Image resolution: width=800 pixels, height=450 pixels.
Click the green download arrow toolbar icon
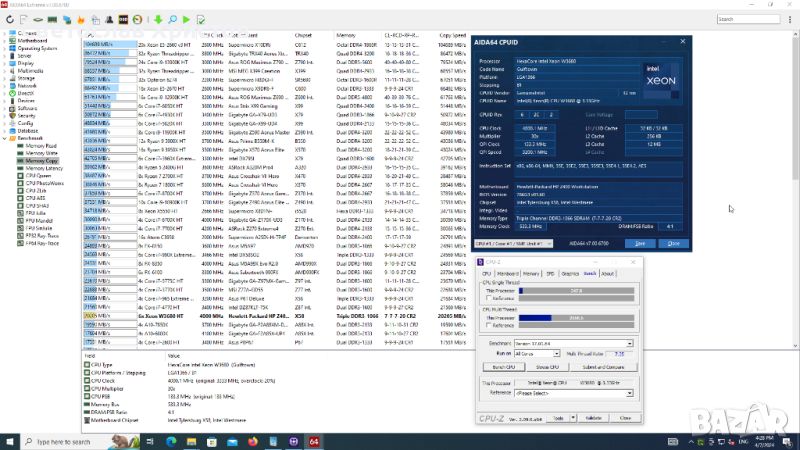tap(158, 19)
